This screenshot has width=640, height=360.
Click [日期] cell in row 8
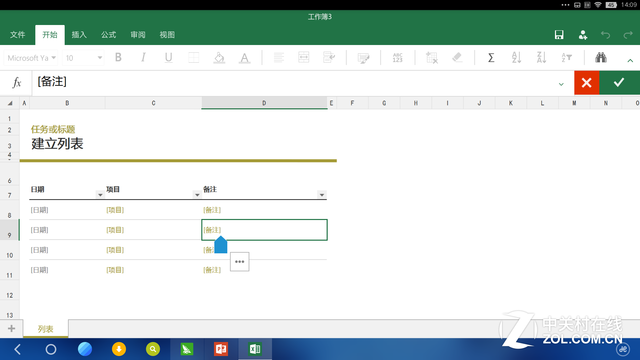click(40, 210)
